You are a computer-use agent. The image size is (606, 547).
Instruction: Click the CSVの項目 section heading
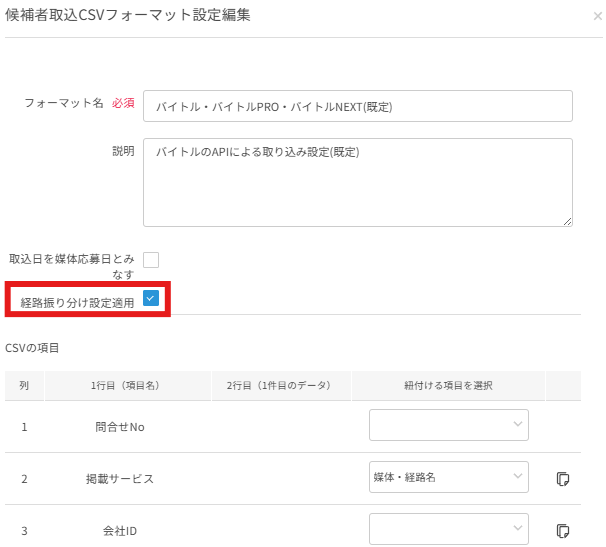click(33, 347)
